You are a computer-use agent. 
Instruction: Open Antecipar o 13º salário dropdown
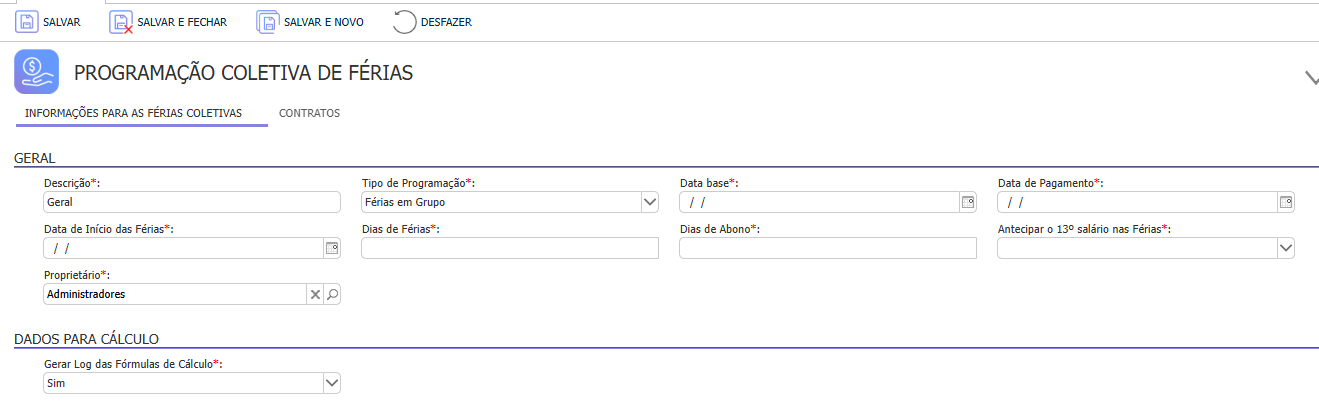click(x=1285, y=248)
